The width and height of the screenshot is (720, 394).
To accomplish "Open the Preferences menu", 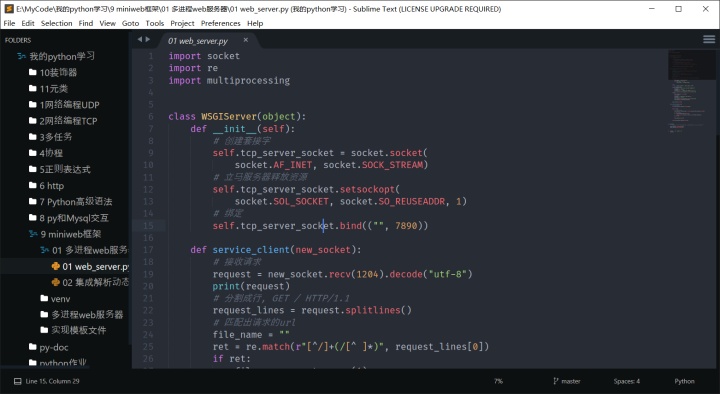I will [220, 23].
